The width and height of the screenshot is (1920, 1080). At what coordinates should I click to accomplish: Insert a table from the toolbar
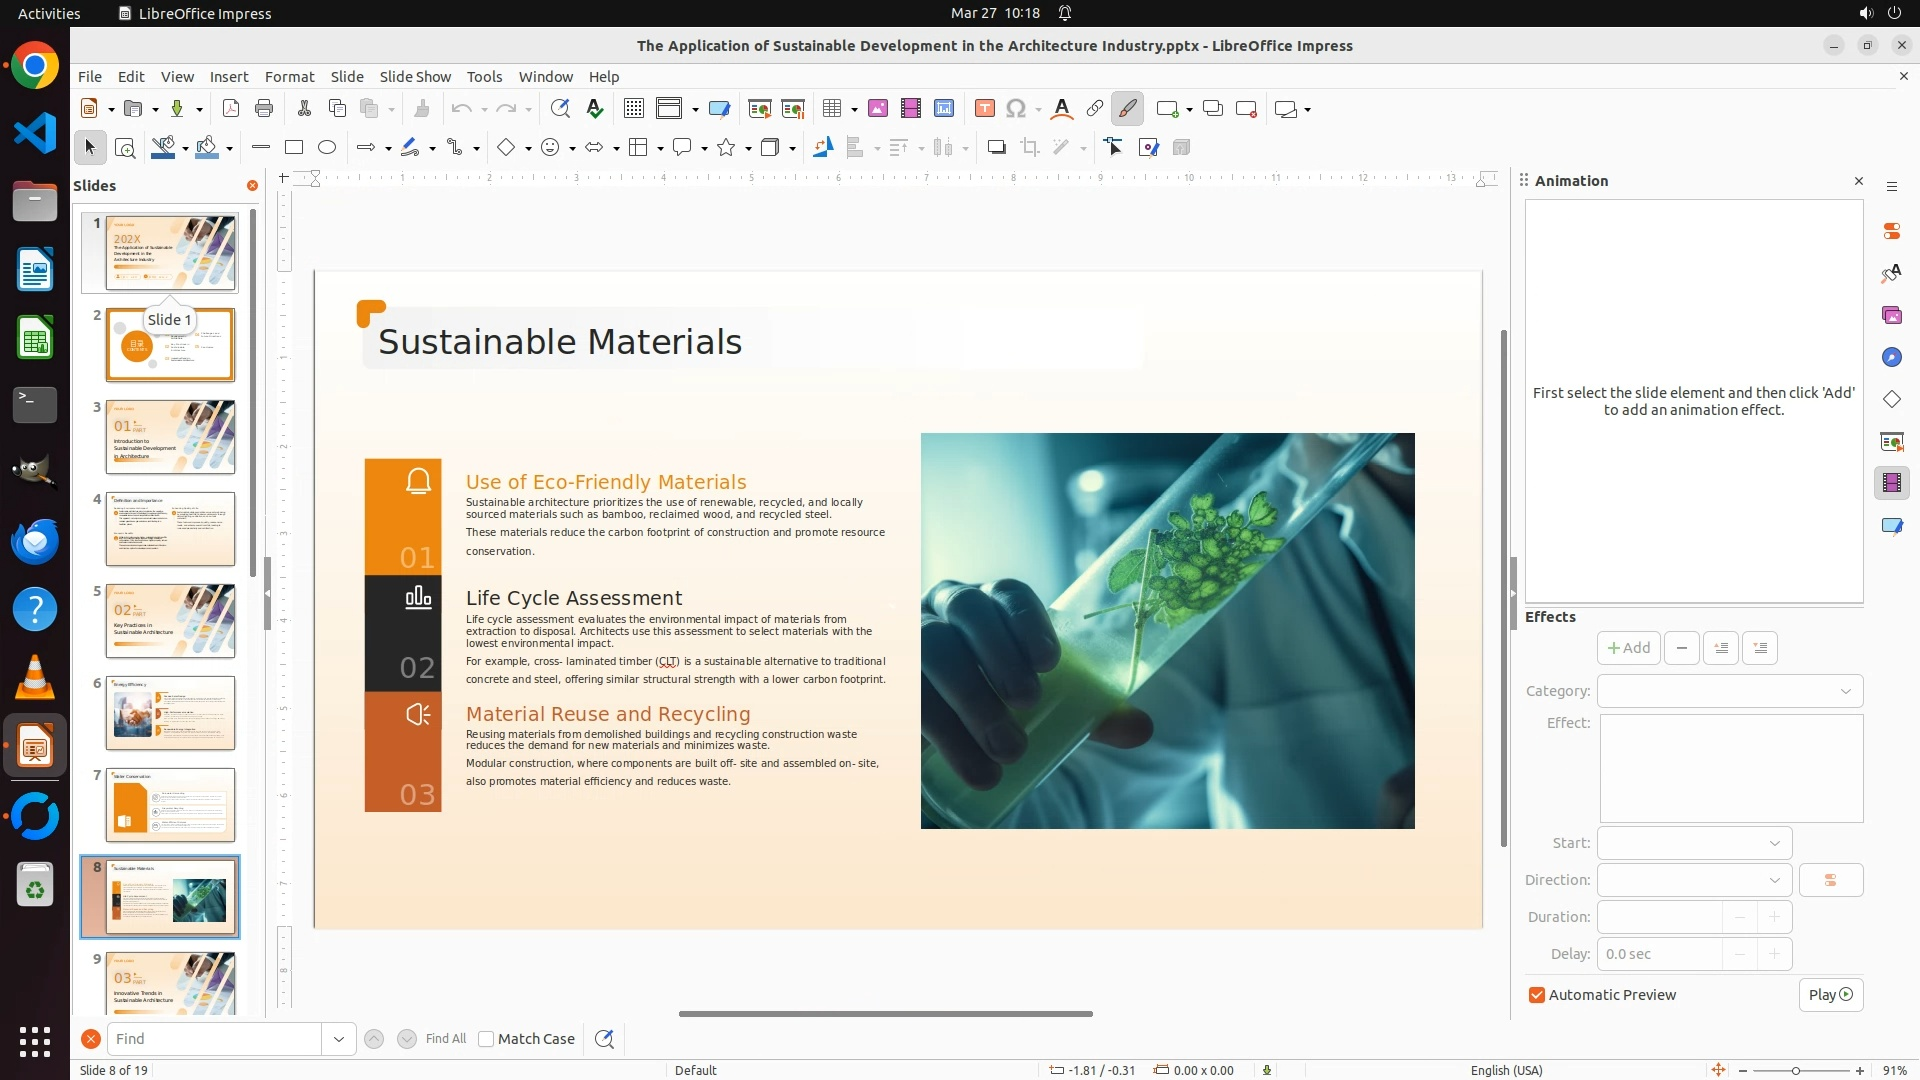click(x=832, y=109)
